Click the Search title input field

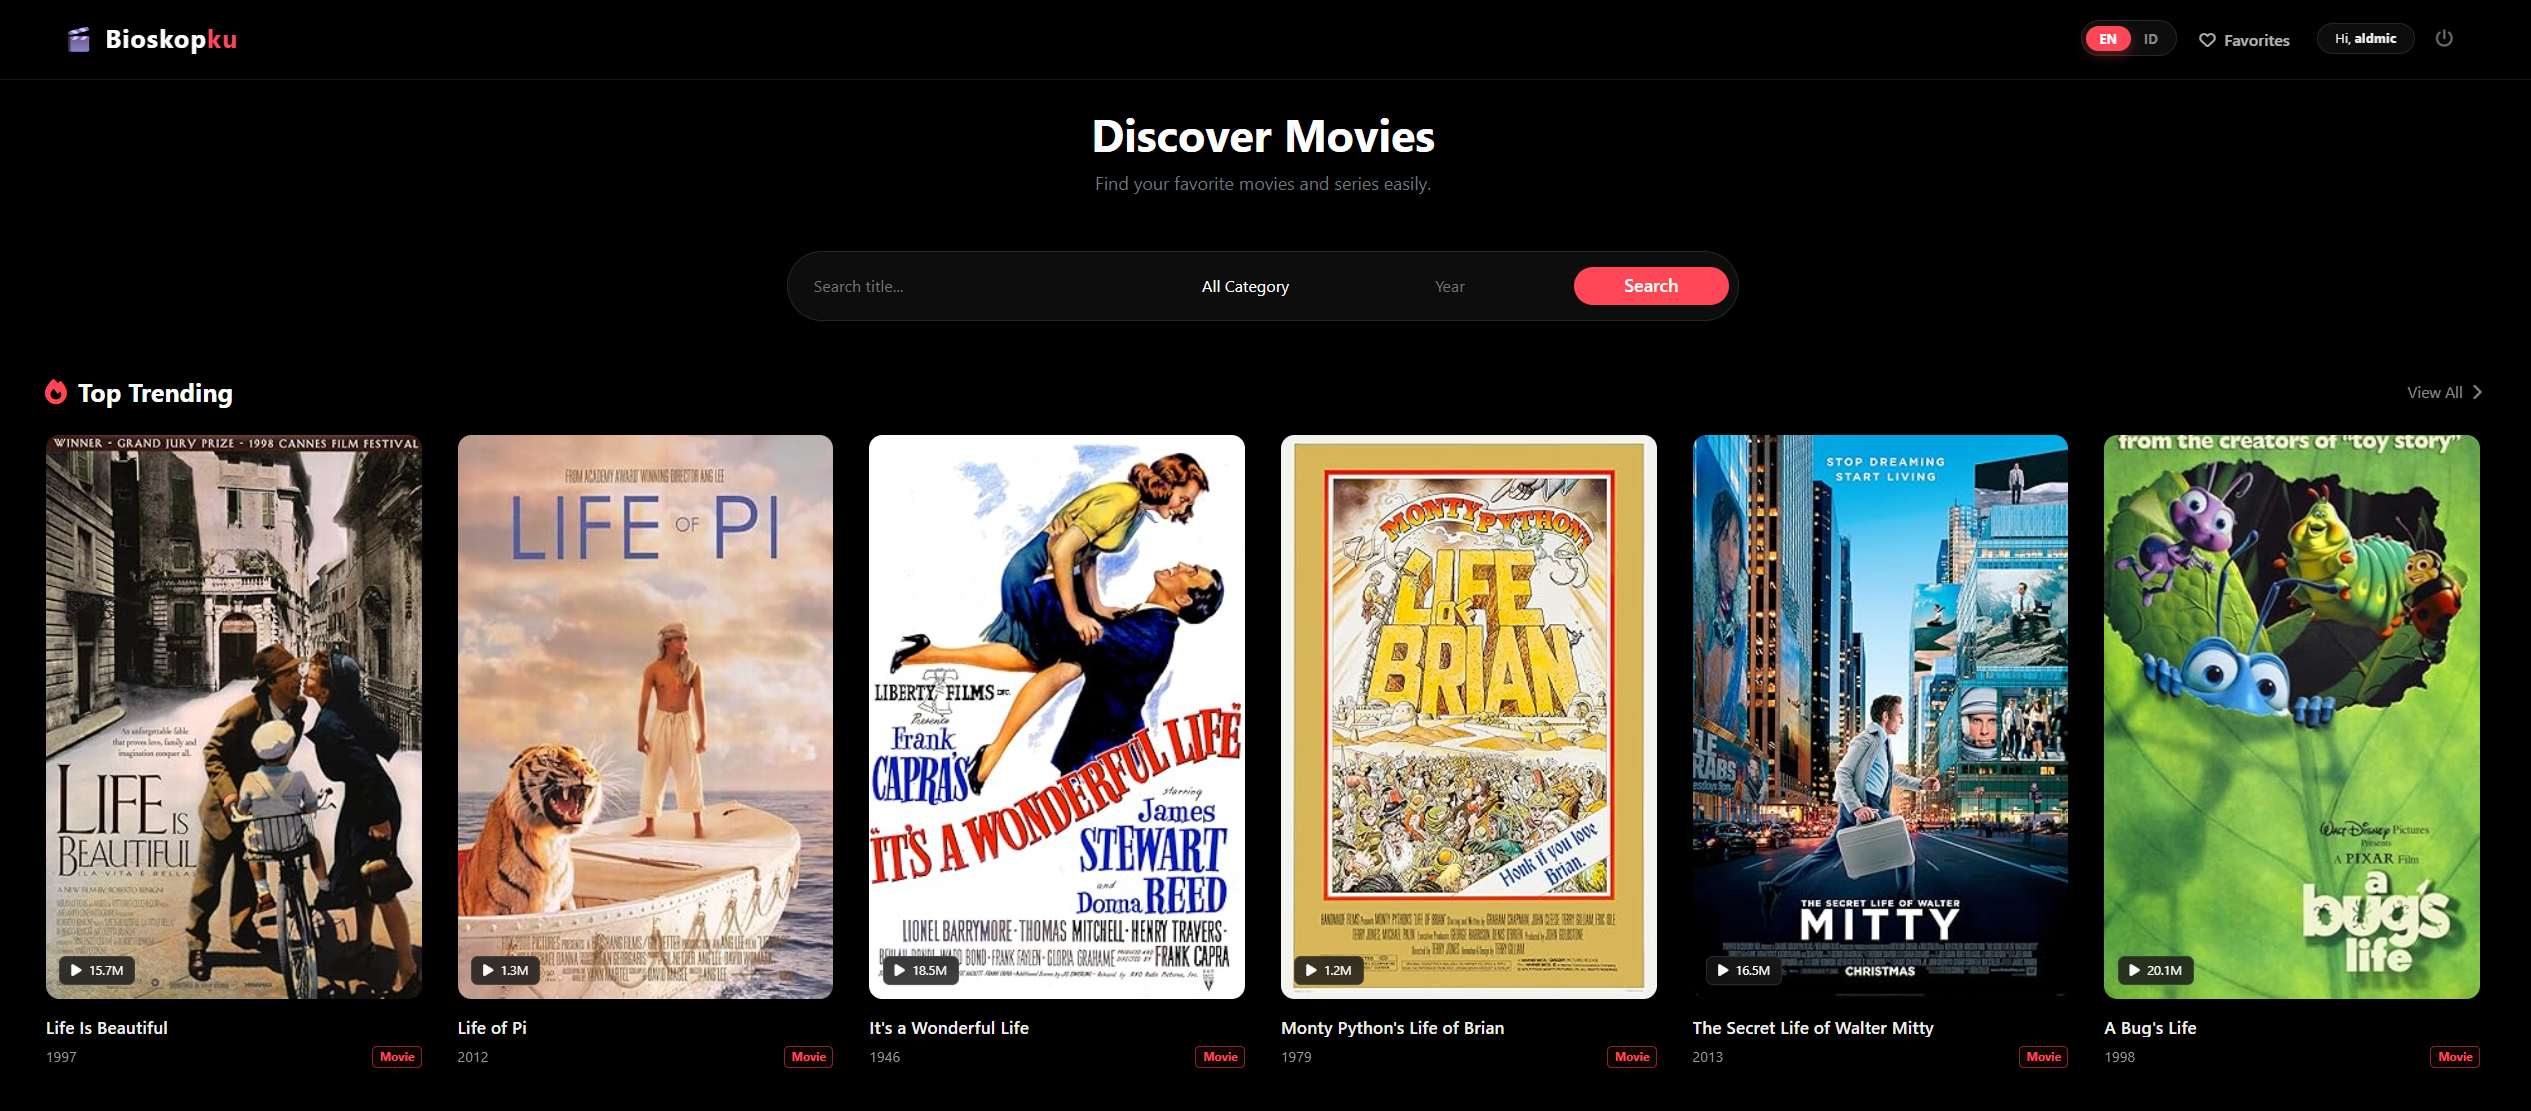[990, 286]
